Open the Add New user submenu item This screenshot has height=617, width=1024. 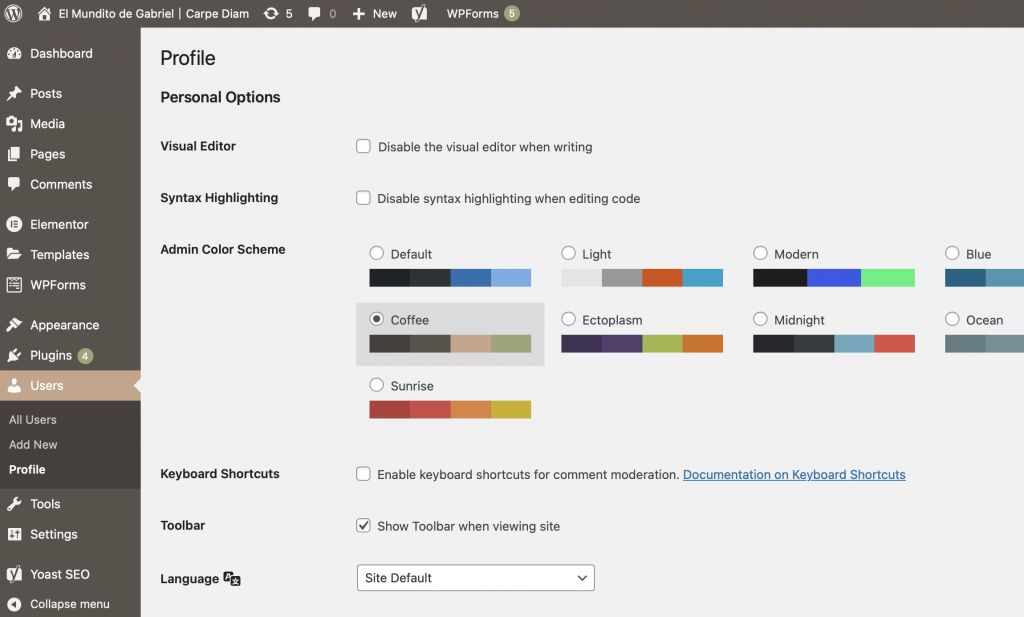(x=33, y=445)
